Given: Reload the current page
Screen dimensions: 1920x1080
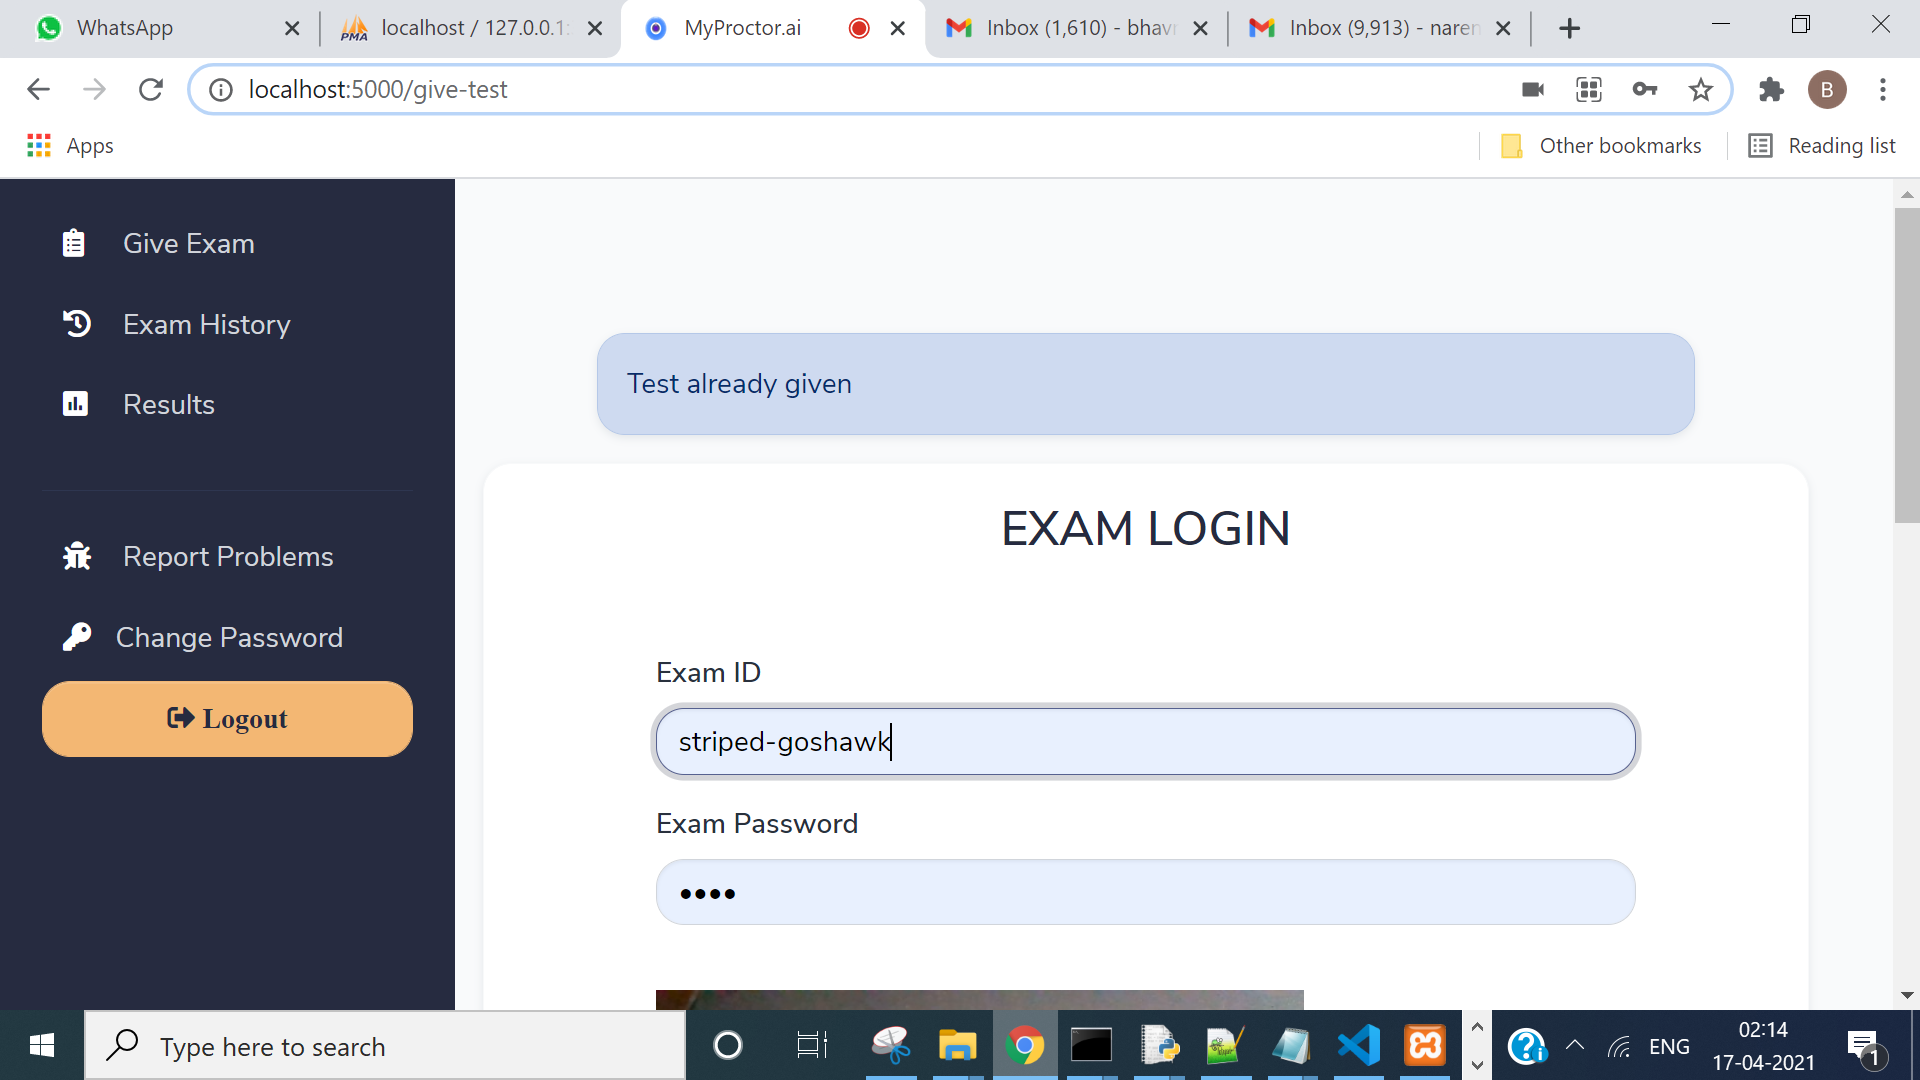Looking at the screenshot, I should click(151, 90).
